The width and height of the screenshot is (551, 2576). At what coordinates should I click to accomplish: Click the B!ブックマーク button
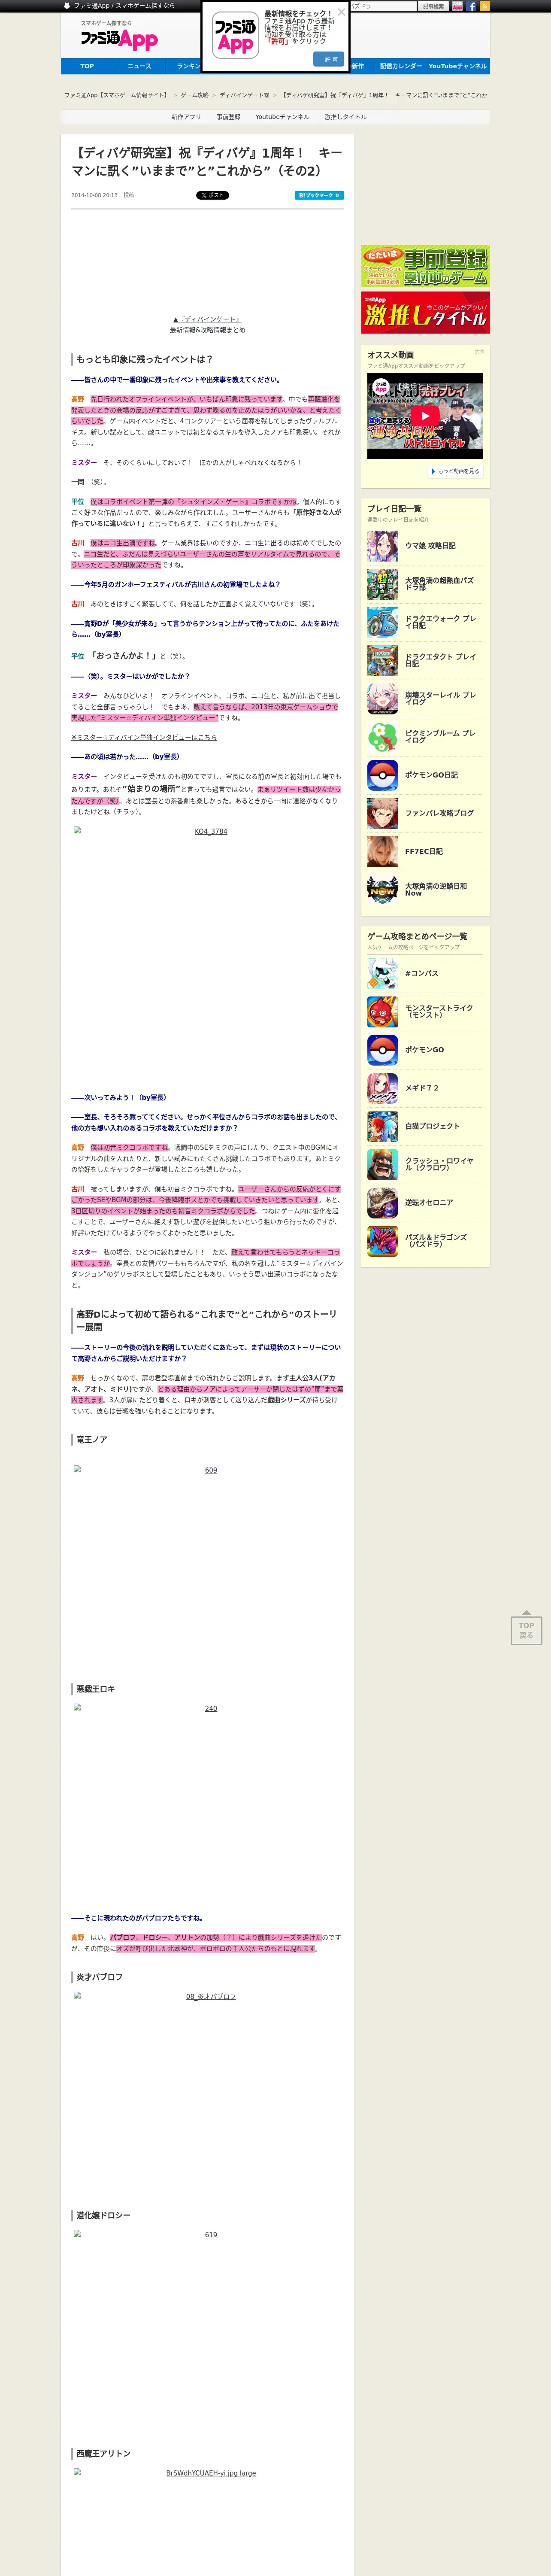(x=319, y=195)
